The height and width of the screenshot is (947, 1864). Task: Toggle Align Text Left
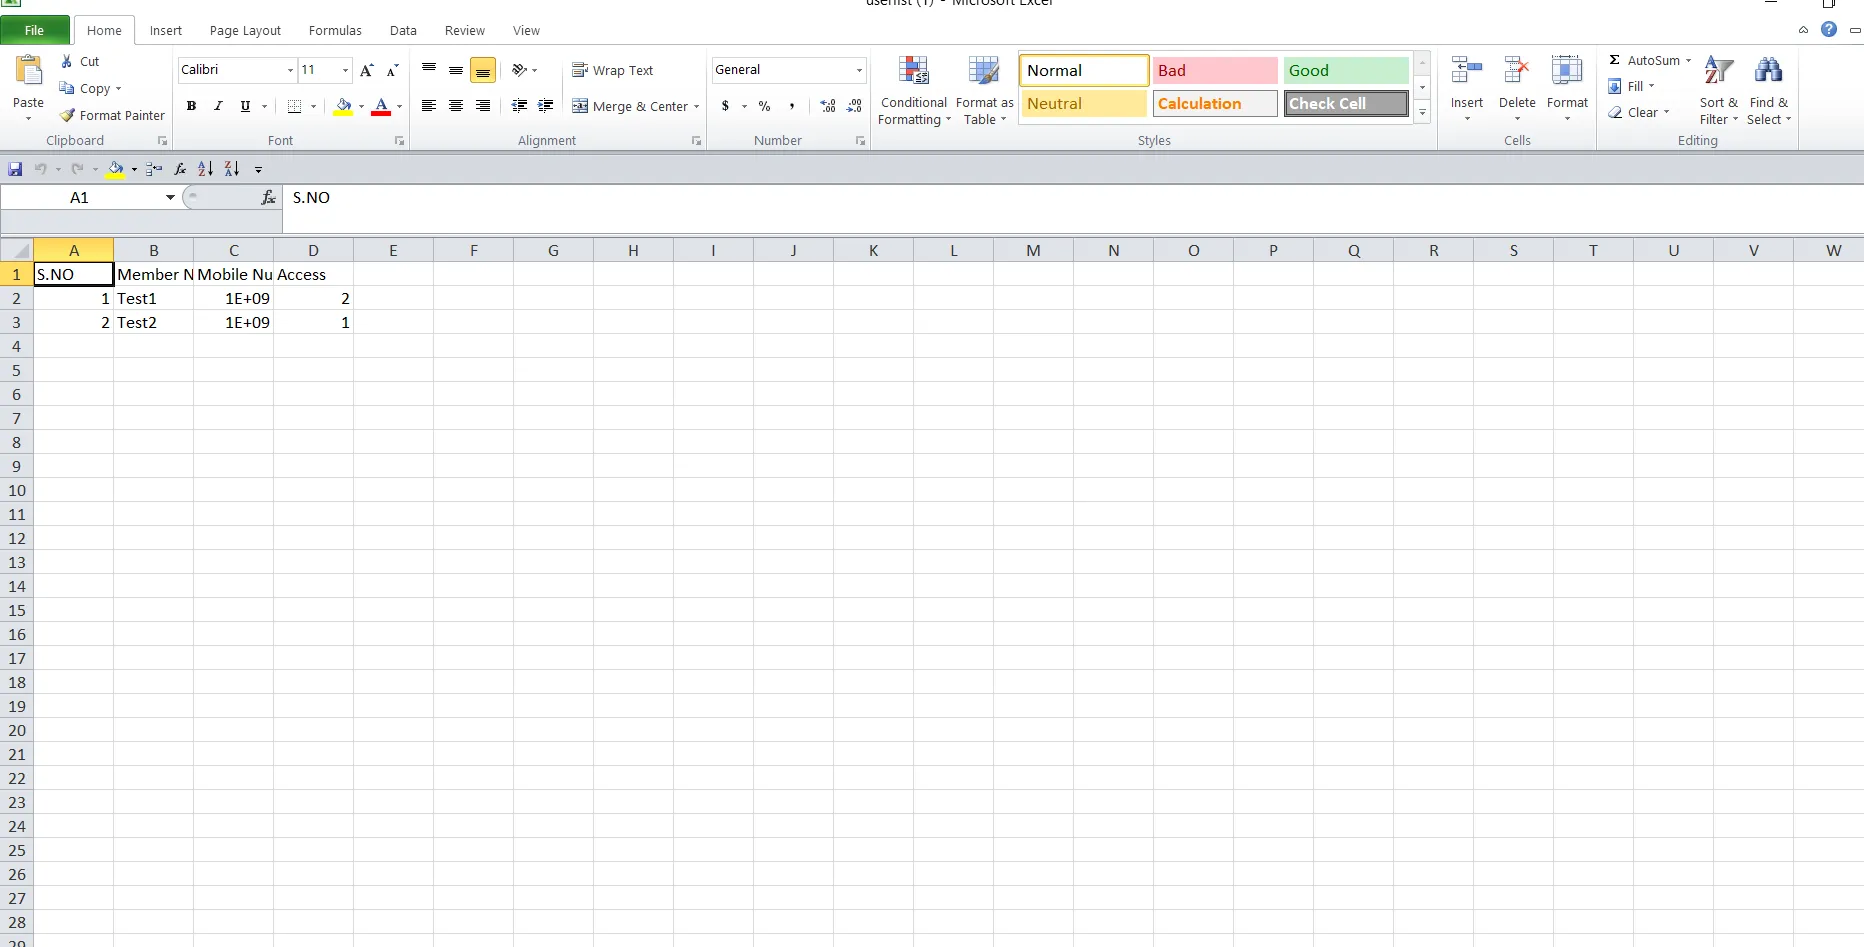pos(429,106)
